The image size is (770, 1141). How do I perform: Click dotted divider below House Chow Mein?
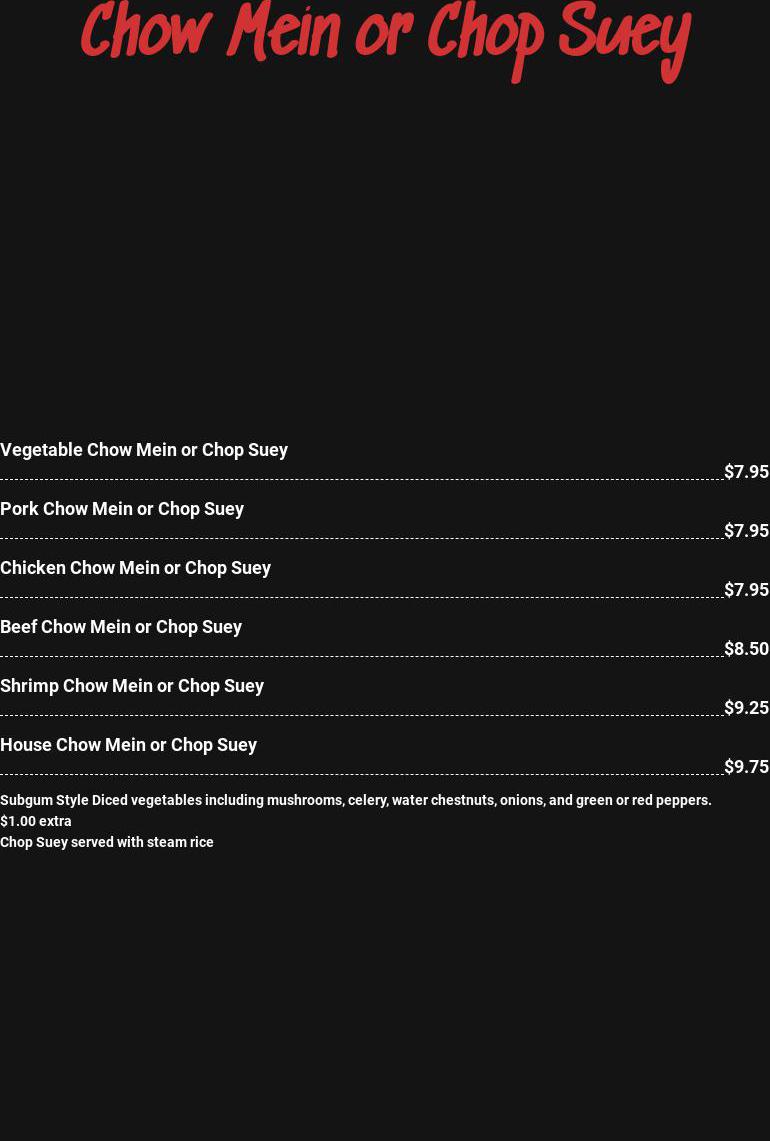[360, 775]
